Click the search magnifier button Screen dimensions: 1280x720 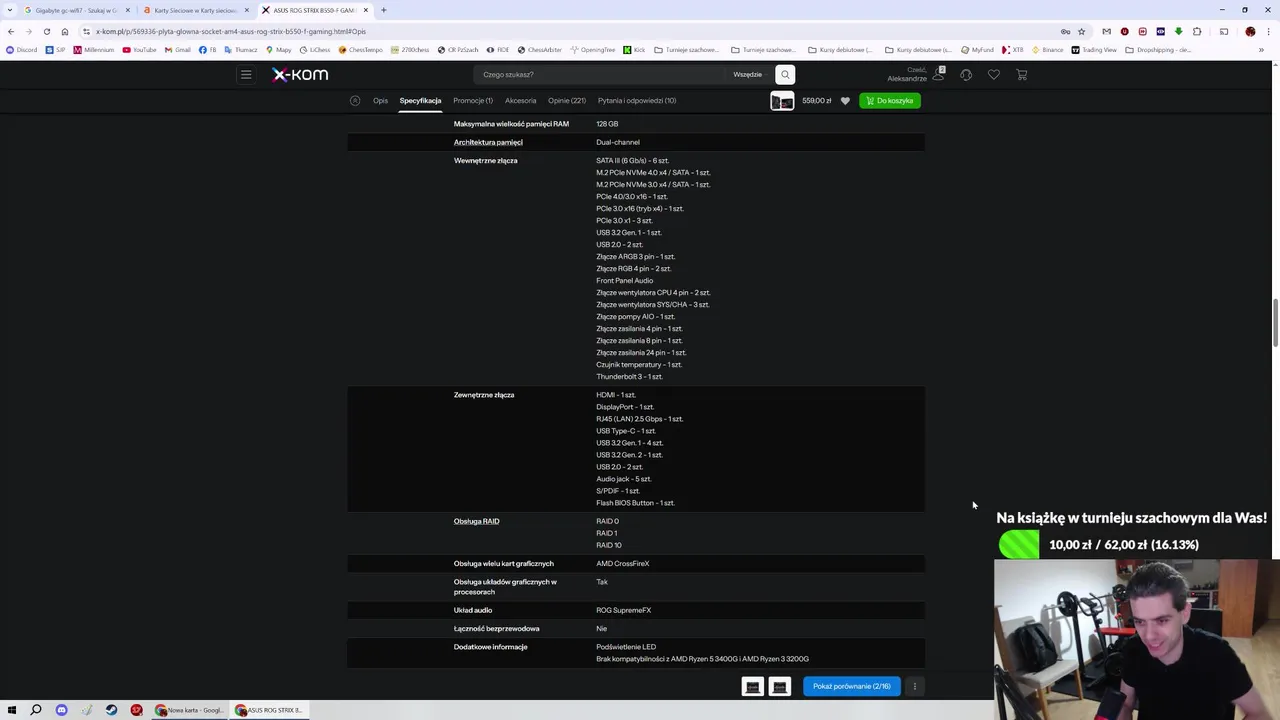coord(785,74)
